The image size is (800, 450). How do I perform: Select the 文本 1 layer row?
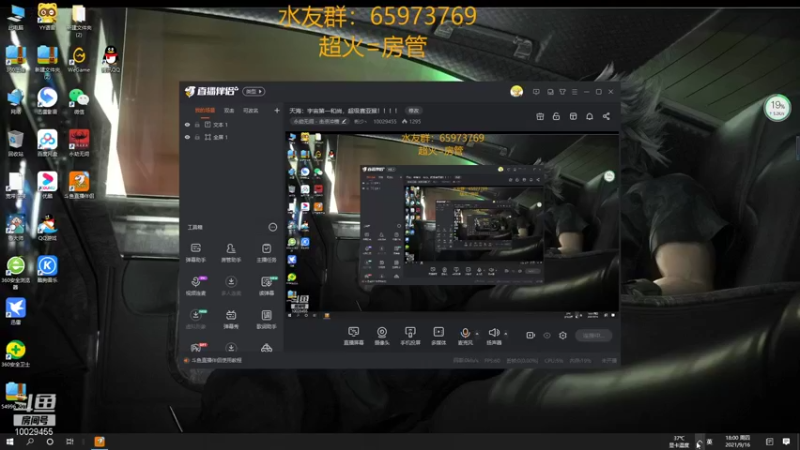[x=232, y=124]
